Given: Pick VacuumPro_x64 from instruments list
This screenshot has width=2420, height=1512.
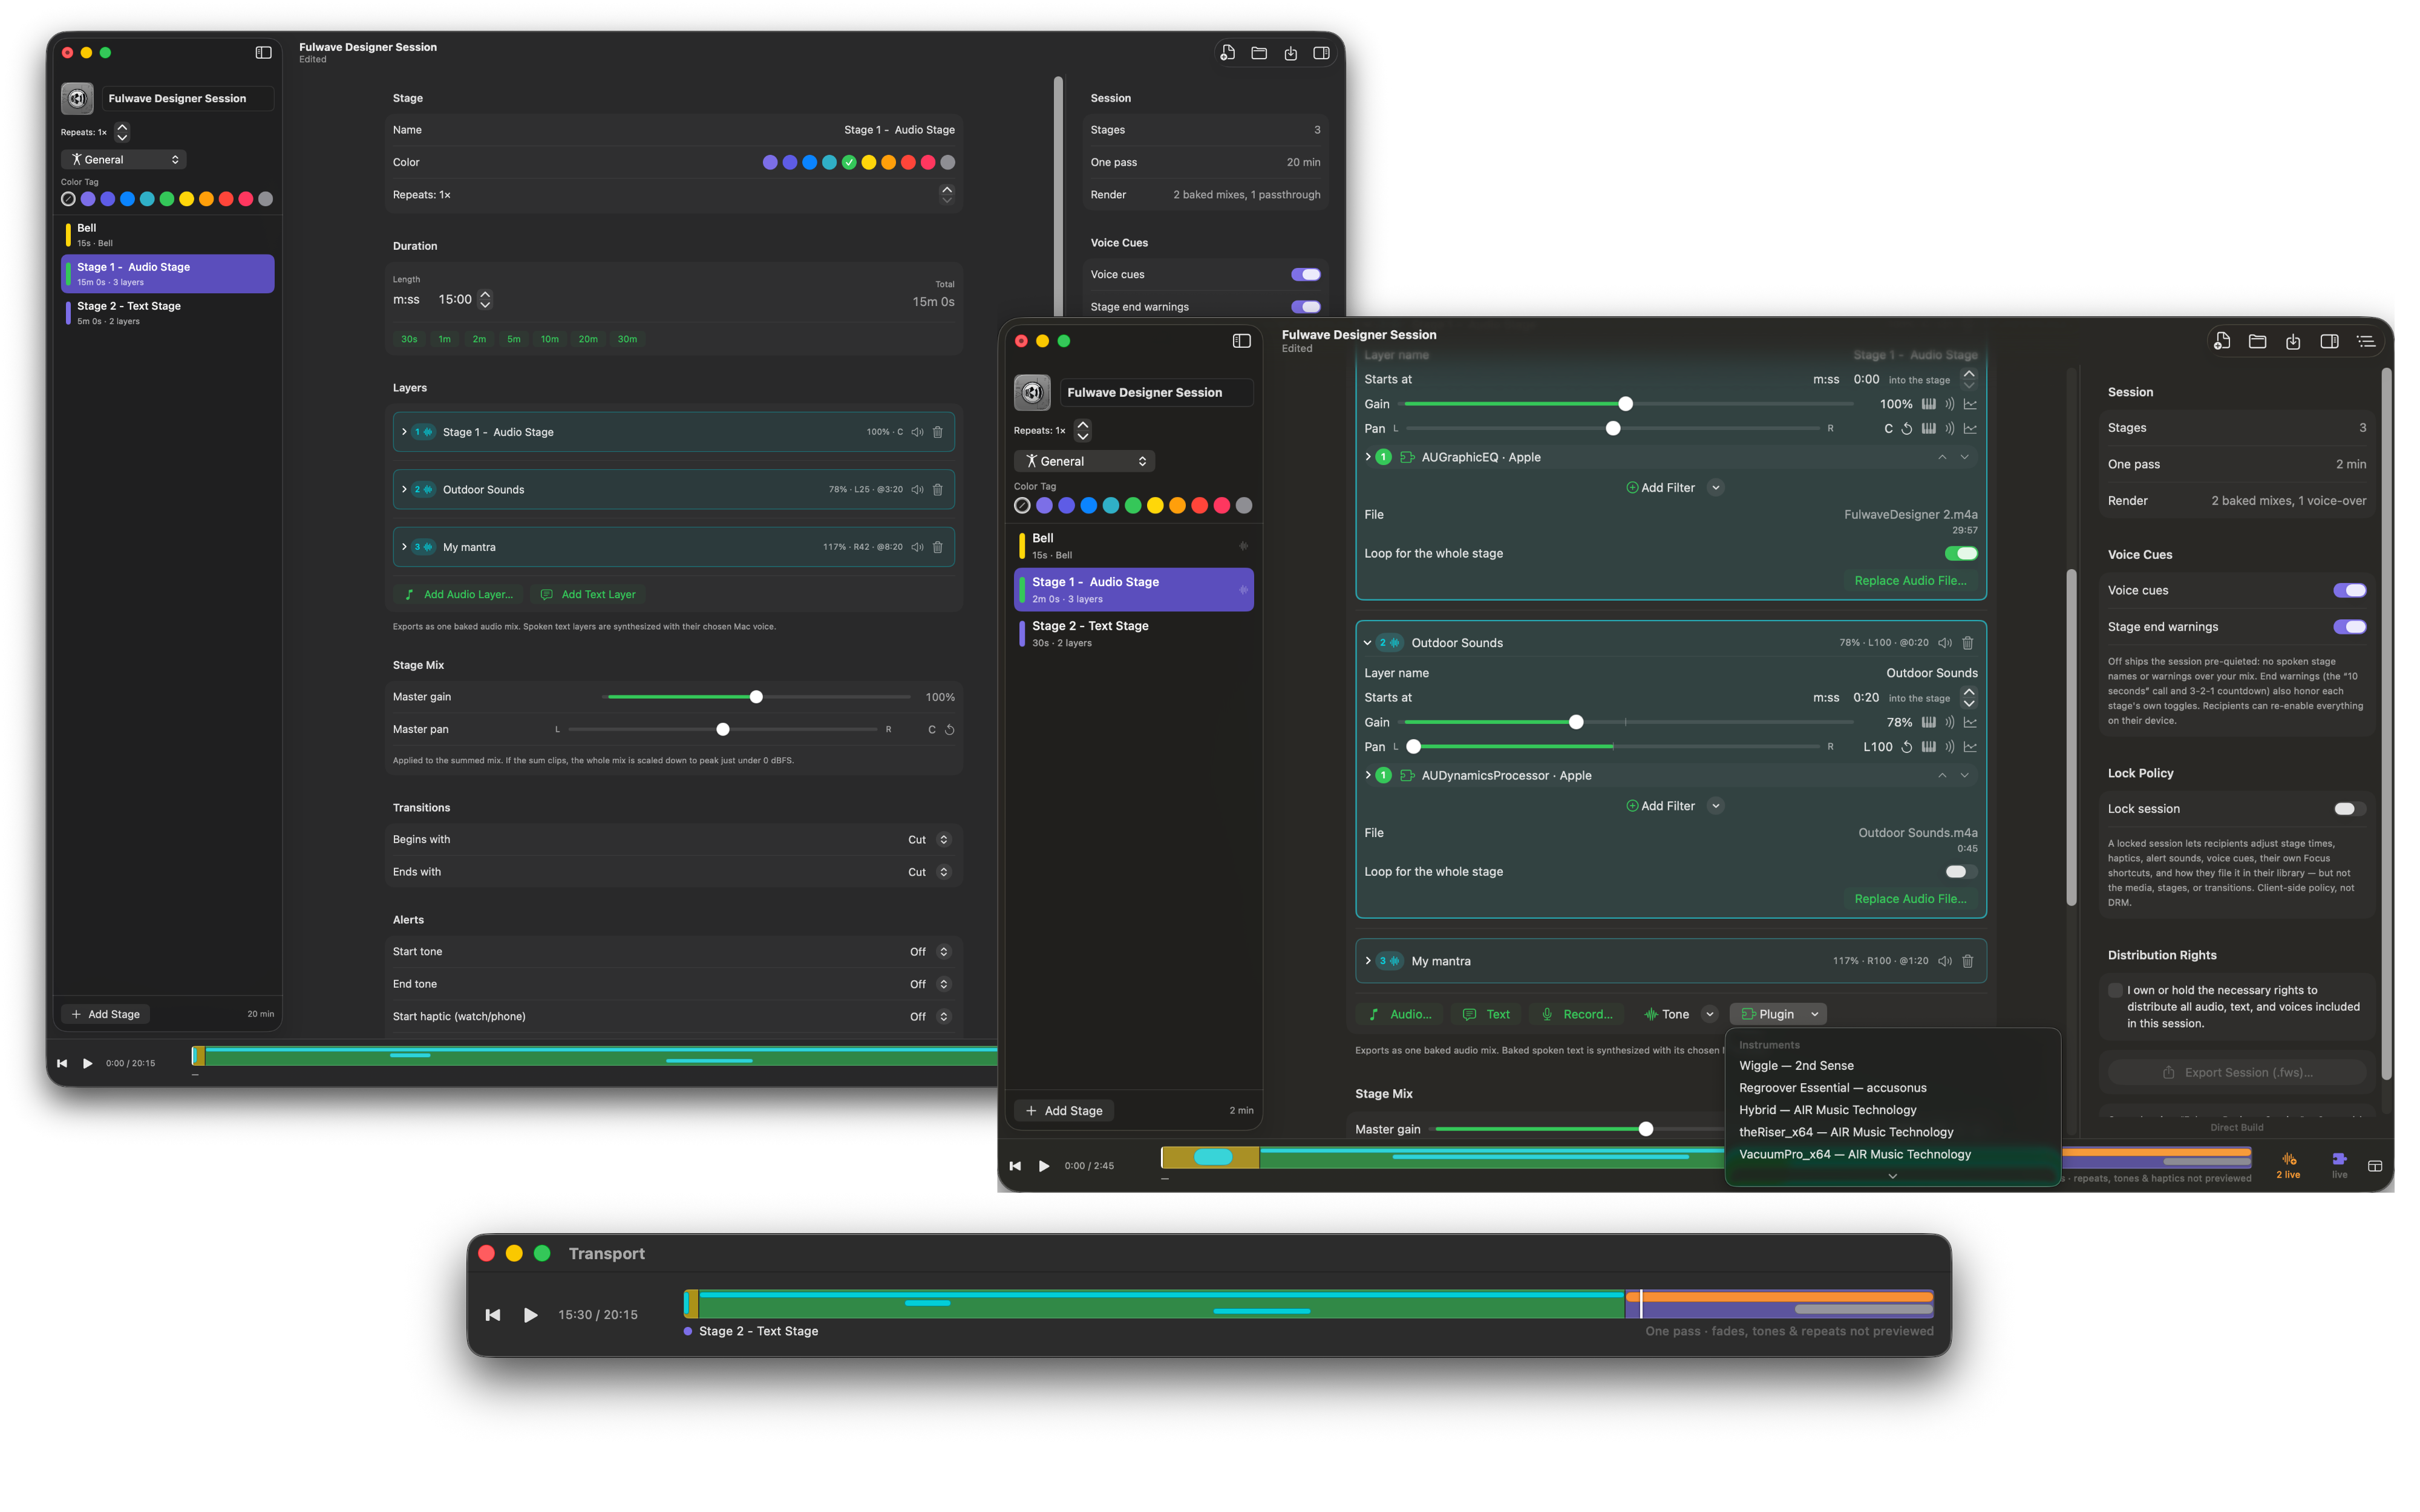Looking at the screenshot, I should 1854,1154.
